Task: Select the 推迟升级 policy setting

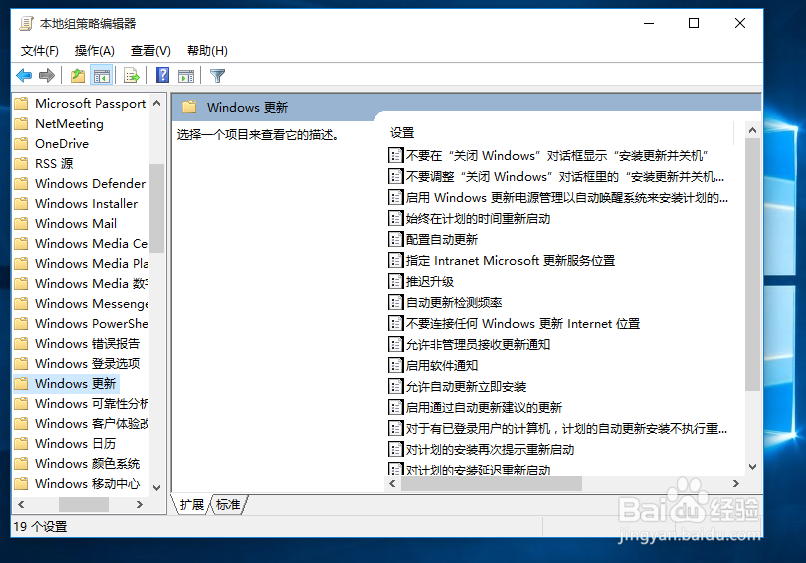Action: pyautogui.click(x=430, y=282)
